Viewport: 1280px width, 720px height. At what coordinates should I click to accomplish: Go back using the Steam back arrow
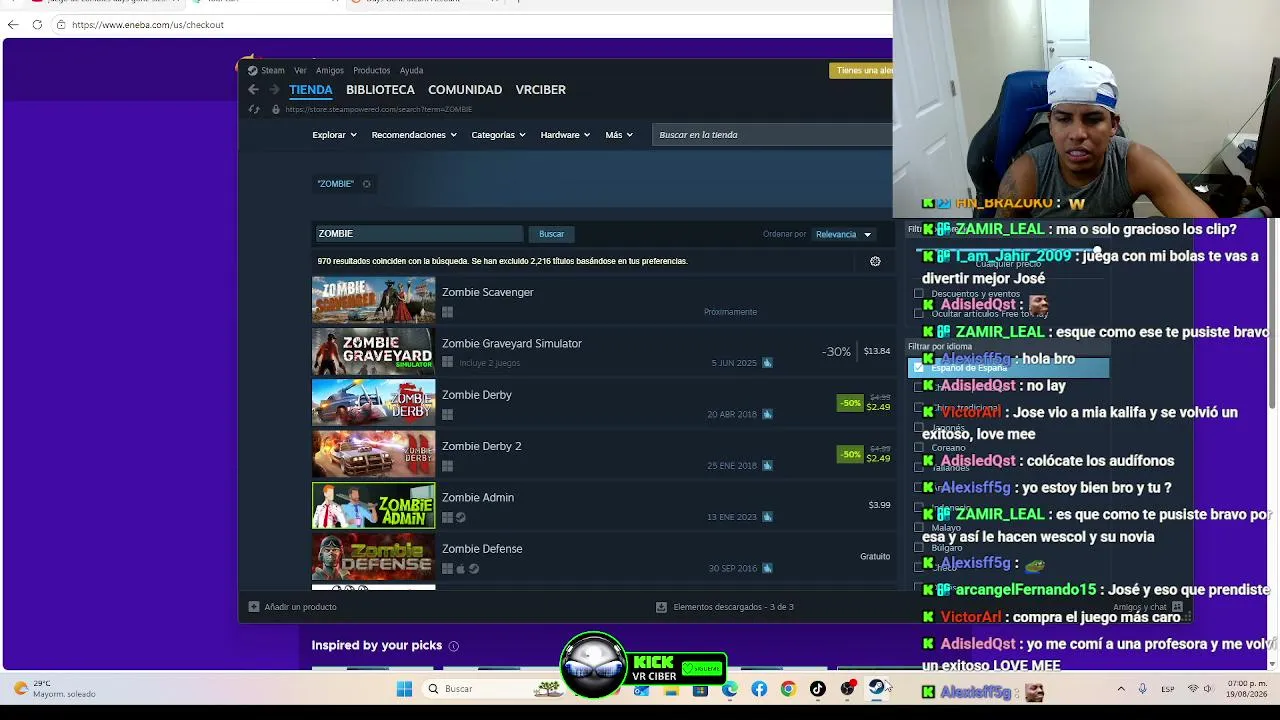coord(253,90)
